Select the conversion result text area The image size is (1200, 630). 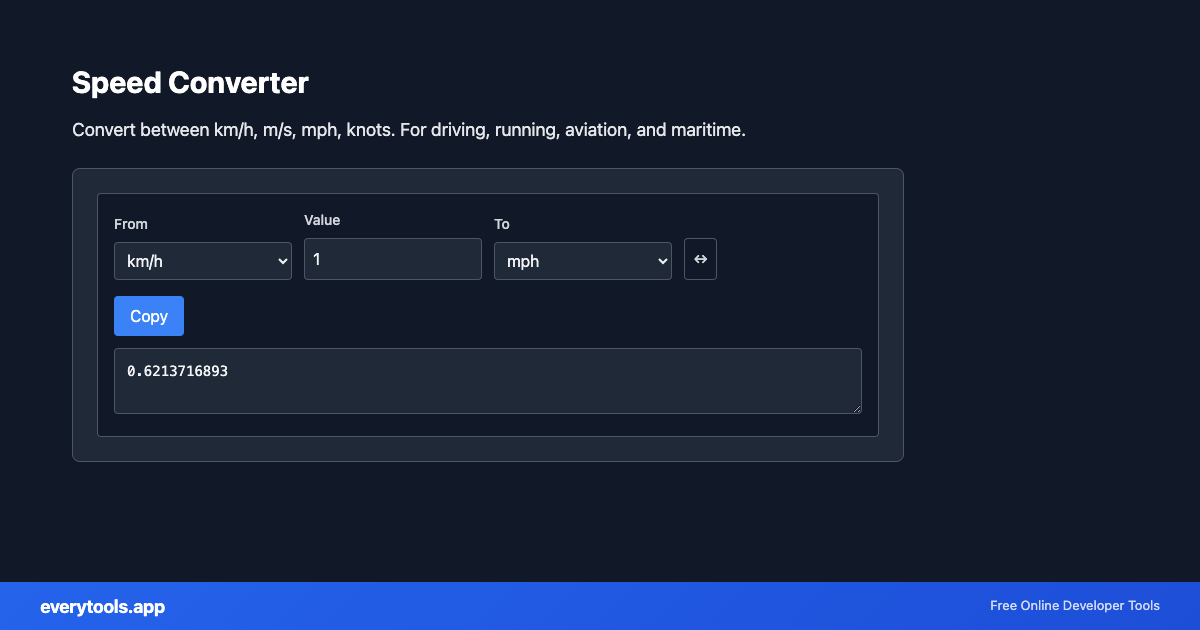[487, 380]
